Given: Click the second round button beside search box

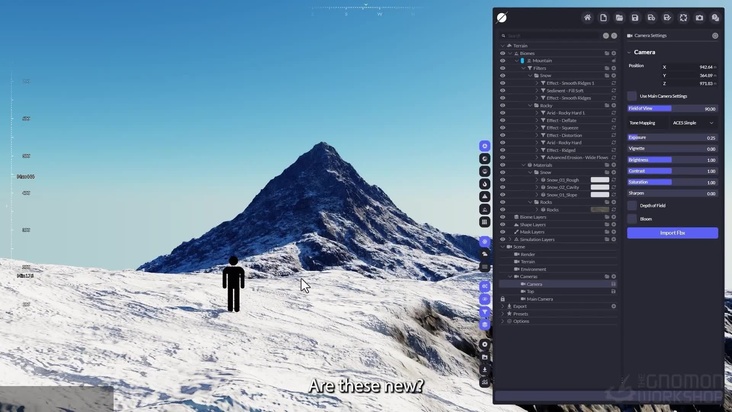Looking at the screenshot, I should [x=614, y=36].
